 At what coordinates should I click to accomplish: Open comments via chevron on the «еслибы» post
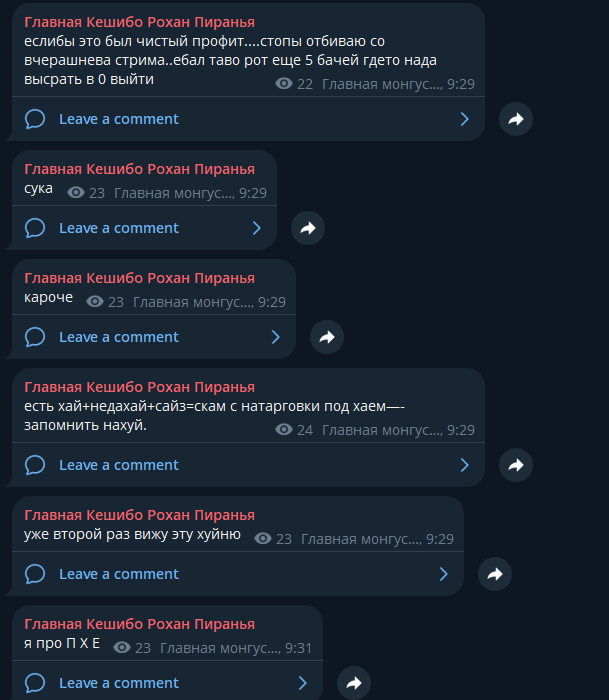[464, 119]
